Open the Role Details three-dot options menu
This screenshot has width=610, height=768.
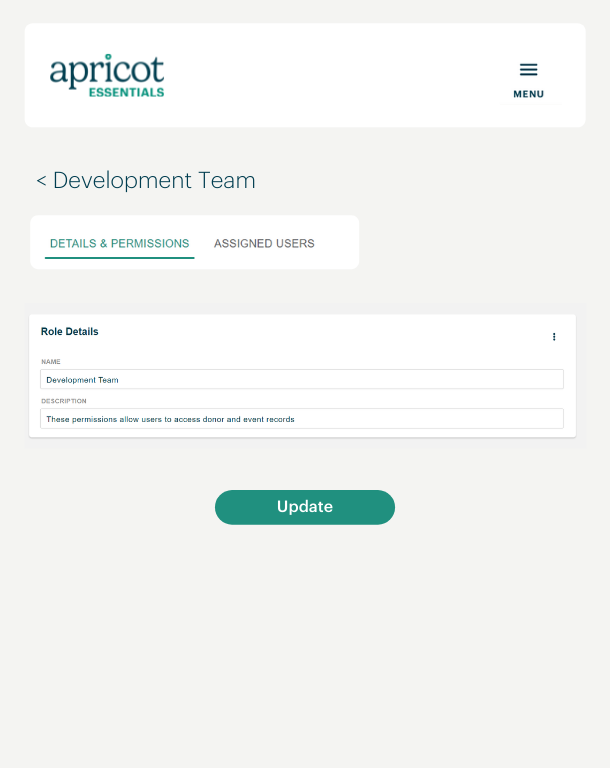[554, 337]
